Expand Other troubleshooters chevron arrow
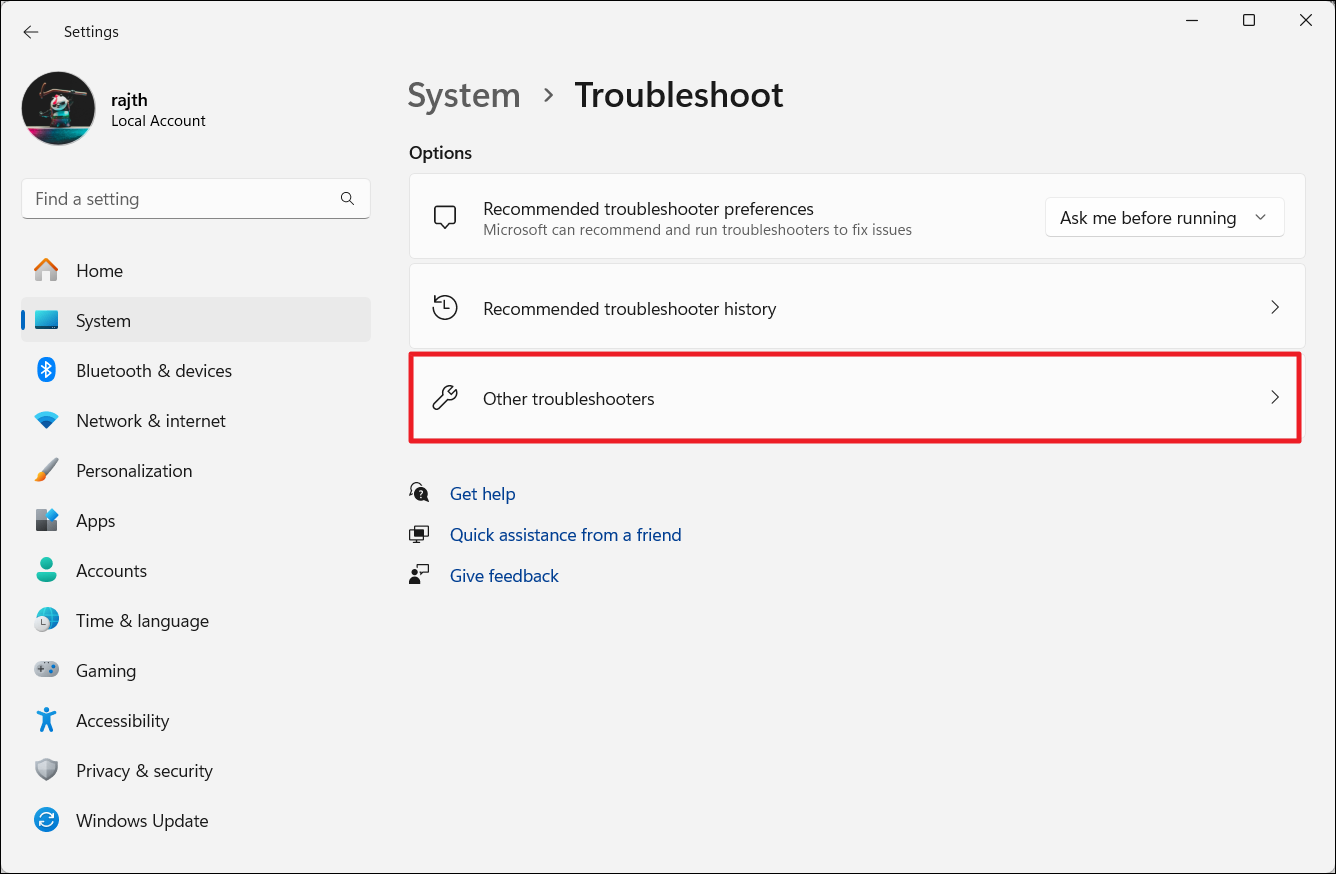 tap(1274, 398)
